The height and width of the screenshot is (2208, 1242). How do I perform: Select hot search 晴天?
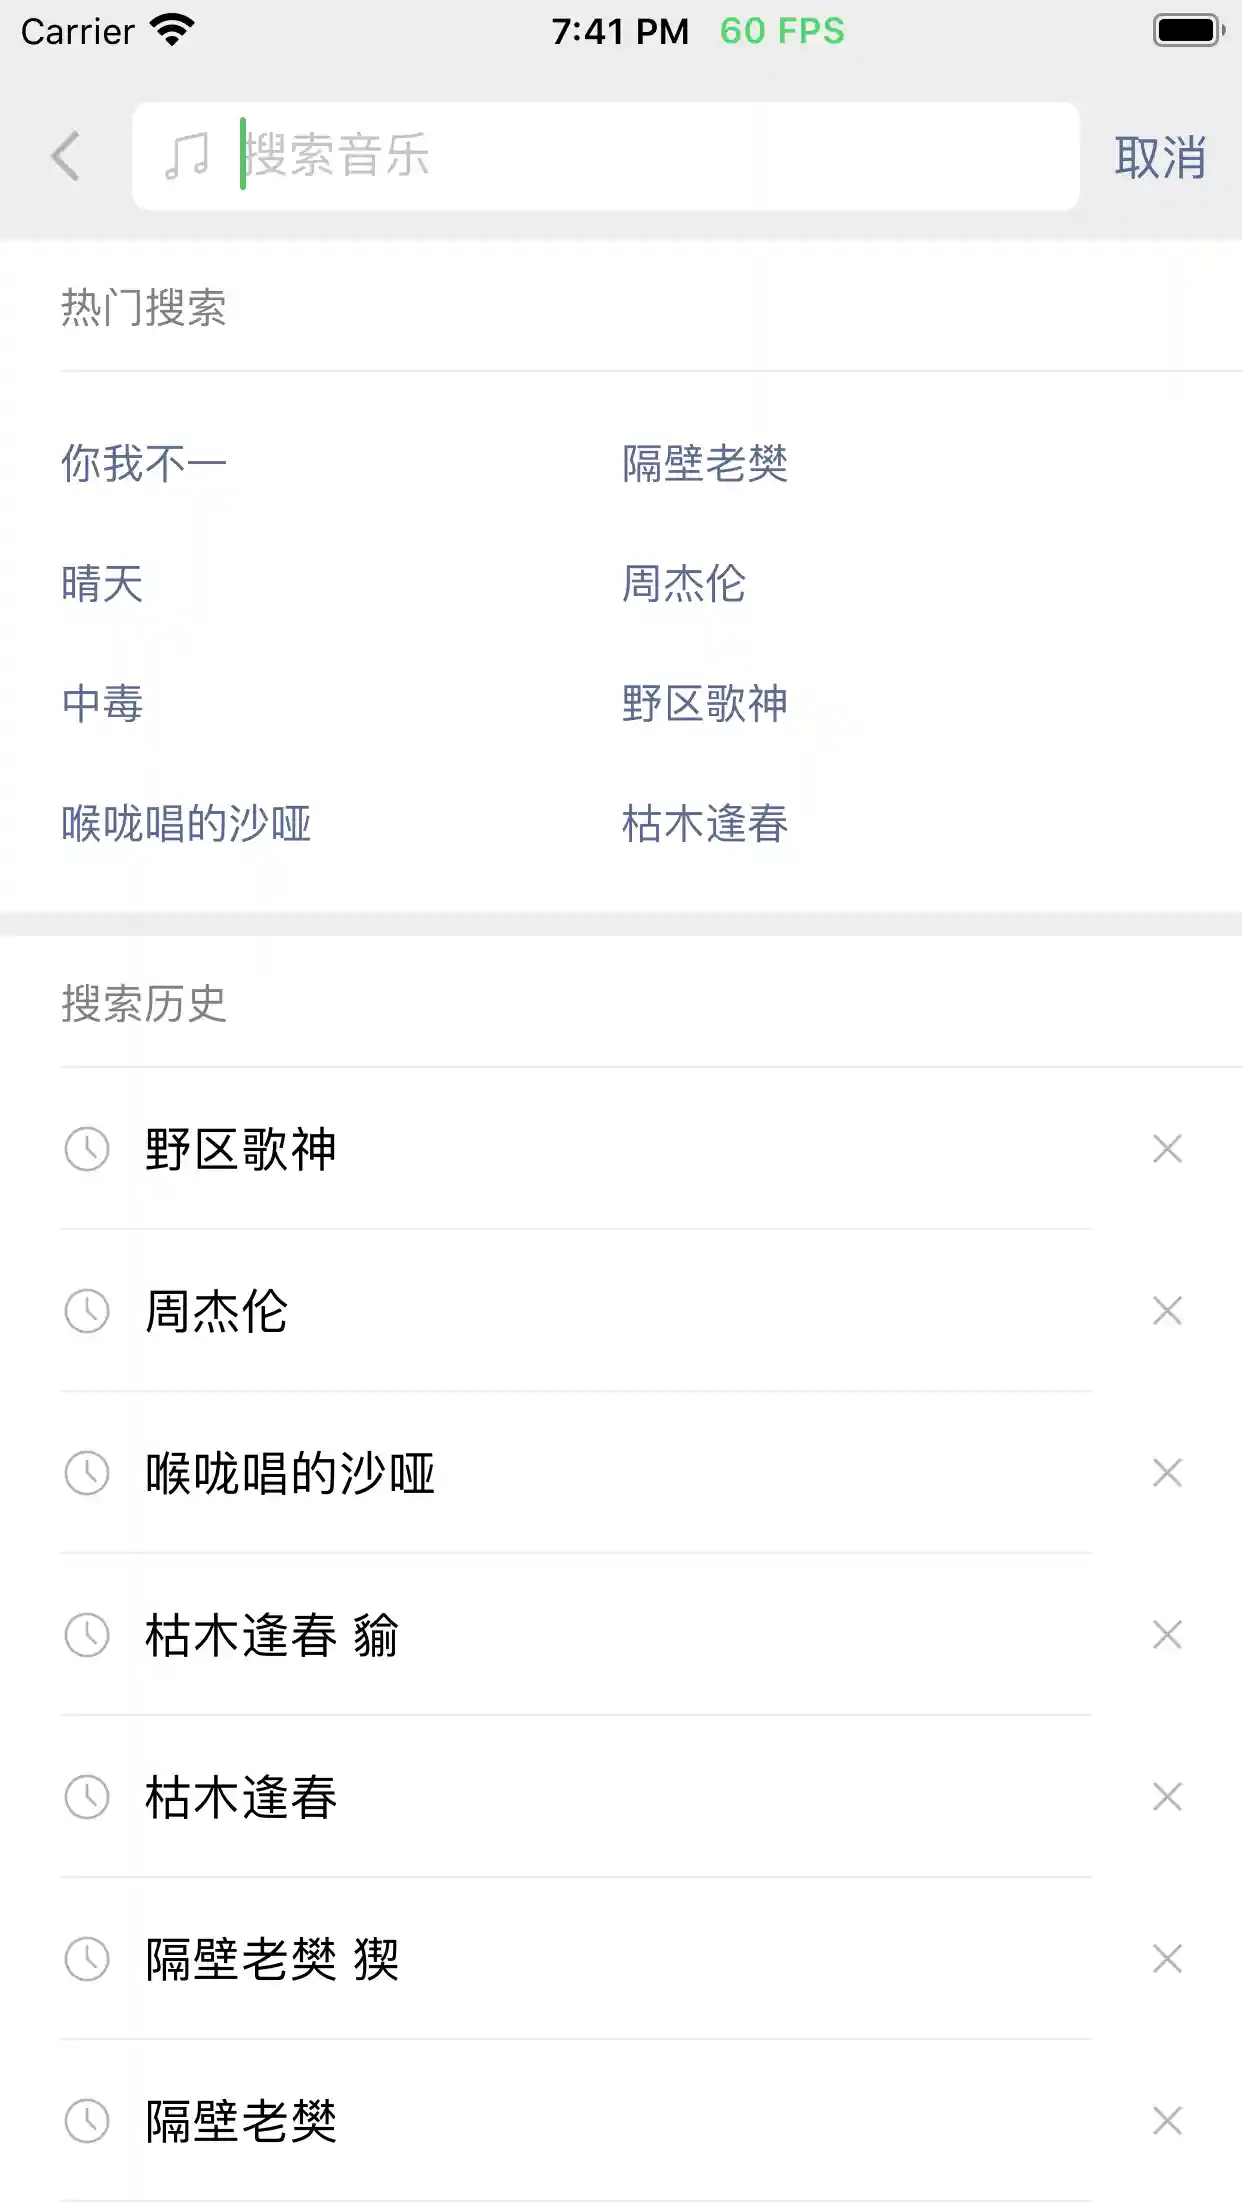click(102, 584)
